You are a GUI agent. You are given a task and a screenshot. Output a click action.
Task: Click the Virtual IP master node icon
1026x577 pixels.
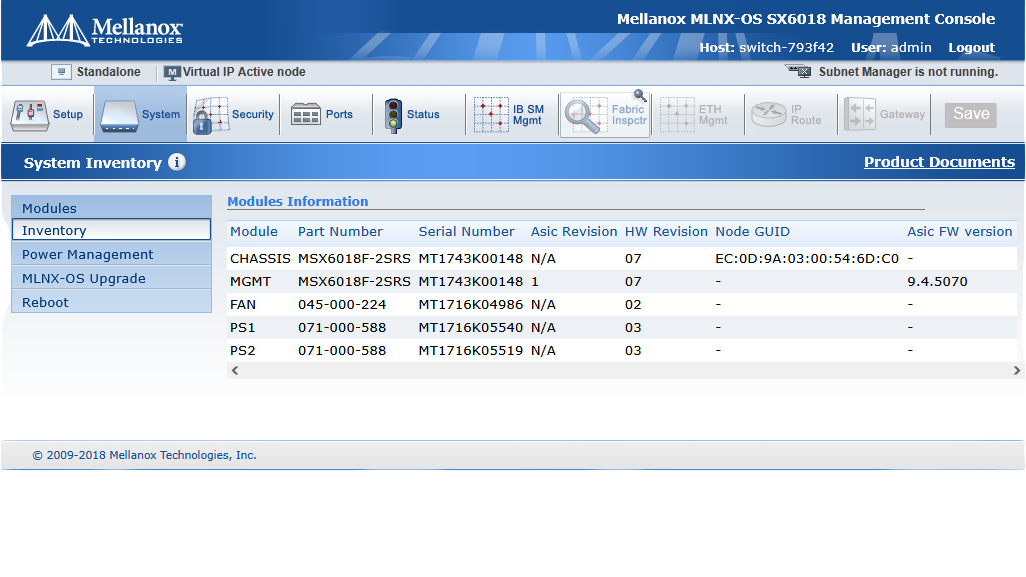[x=171, y=73]
